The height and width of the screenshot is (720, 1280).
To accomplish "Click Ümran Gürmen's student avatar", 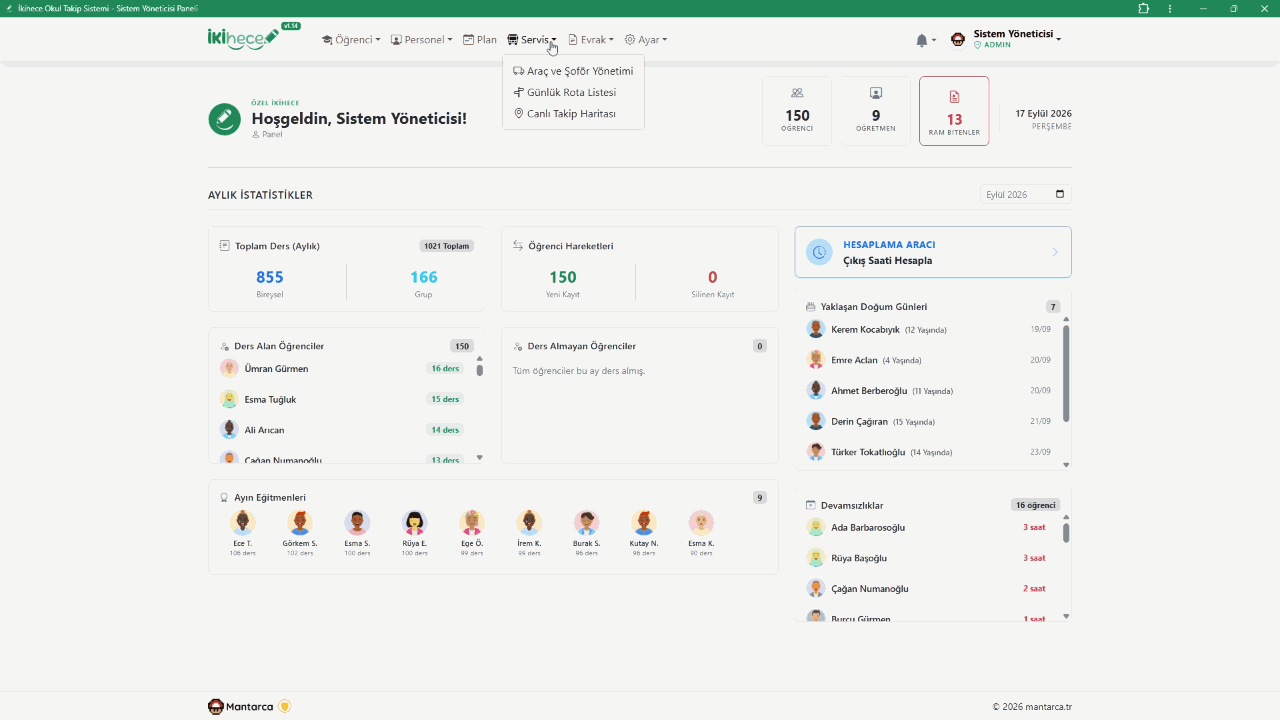I will coord(229,368).
